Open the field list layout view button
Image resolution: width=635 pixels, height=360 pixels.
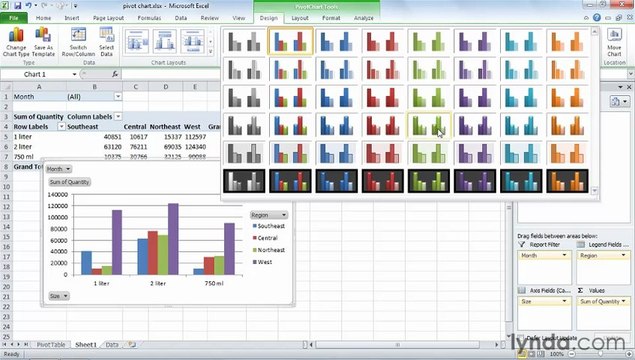click(x=618, y=101)
